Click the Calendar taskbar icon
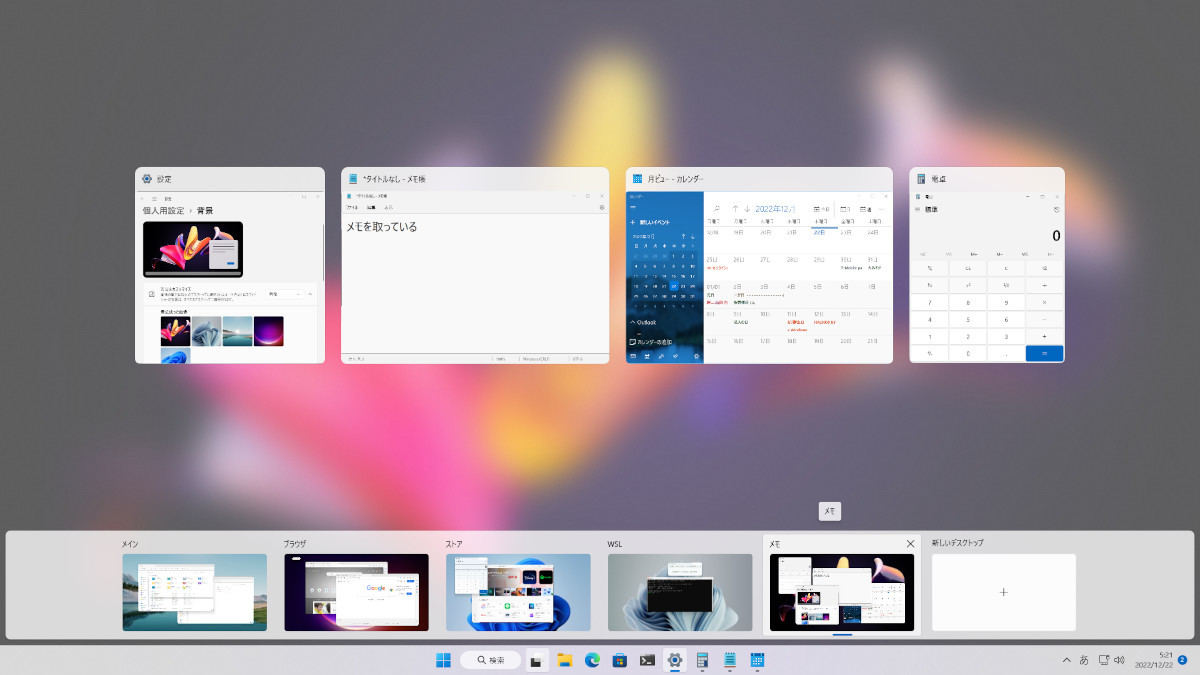 click(x=758, y=660)
